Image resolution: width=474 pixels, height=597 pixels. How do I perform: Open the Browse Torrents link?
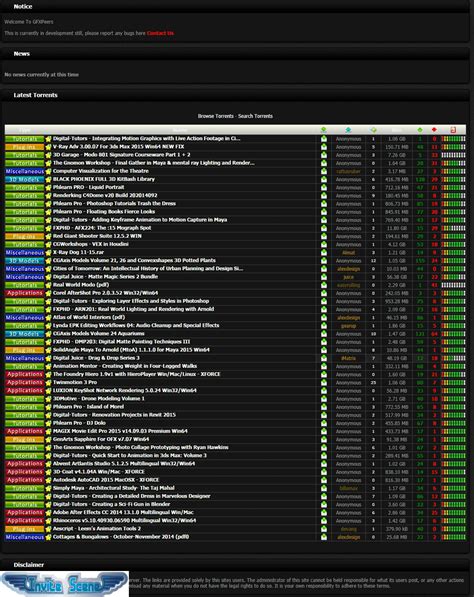pyautogui.click(x=215, y=116)
